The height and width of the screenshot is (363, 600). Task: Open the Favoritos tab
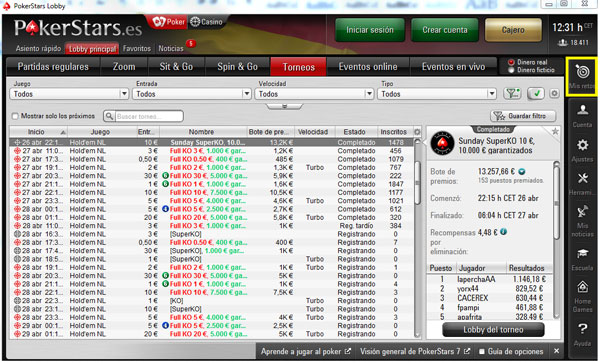click(137, 49)
